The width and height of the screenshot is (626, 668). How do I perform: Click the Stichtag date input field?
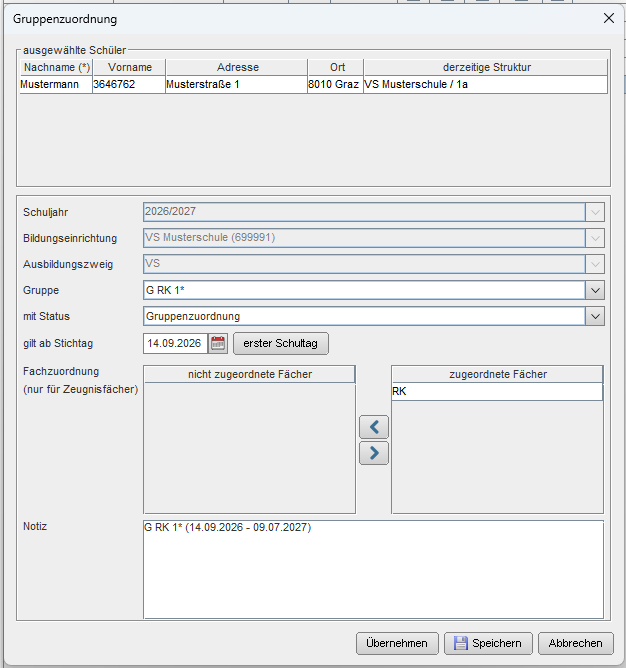(x=175, y=343)
